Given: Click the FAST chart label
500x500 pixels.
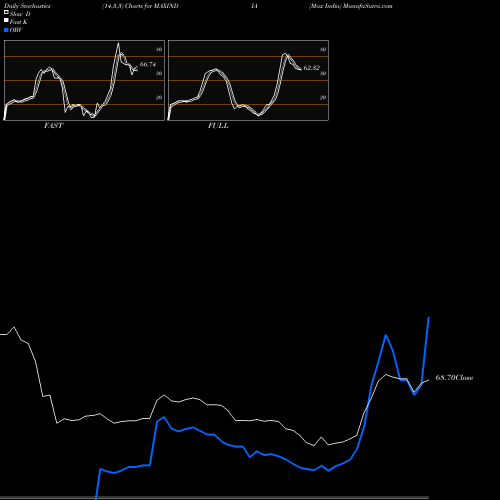Looking at the screenshot, I should click(x=53, y=125).
